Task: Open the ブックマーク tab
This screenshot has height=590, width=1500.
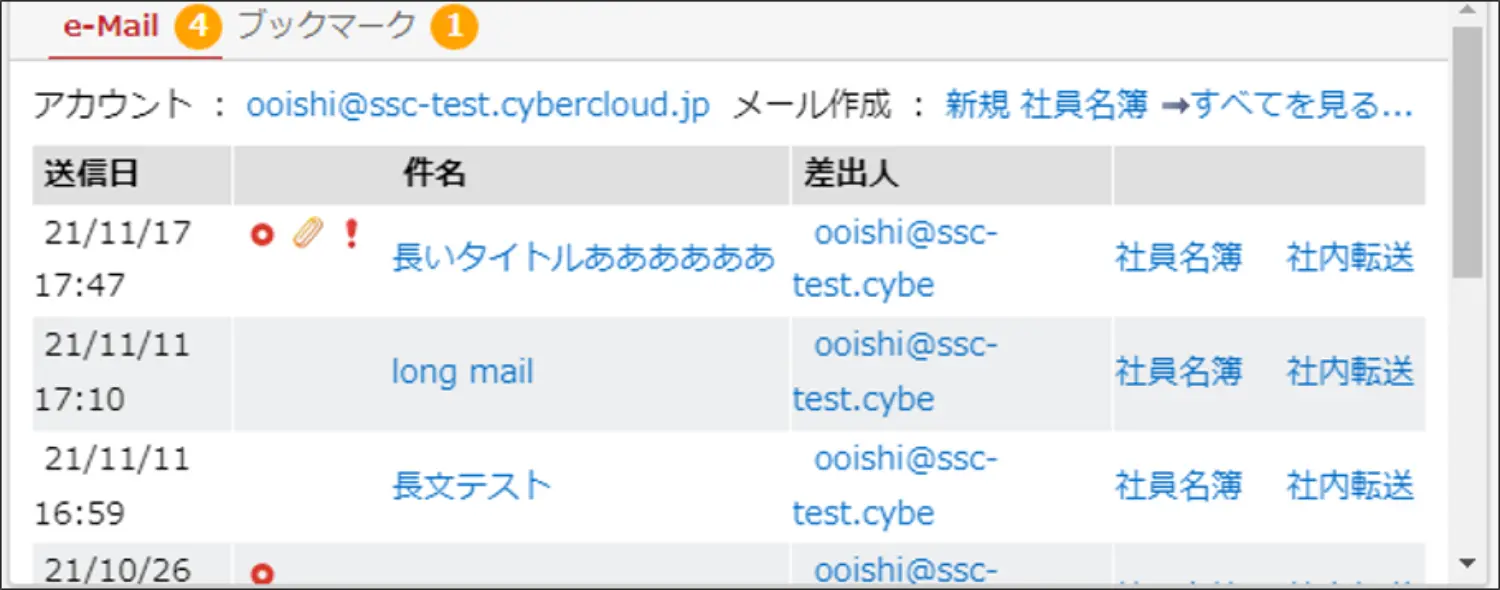Action: [326, 27]
